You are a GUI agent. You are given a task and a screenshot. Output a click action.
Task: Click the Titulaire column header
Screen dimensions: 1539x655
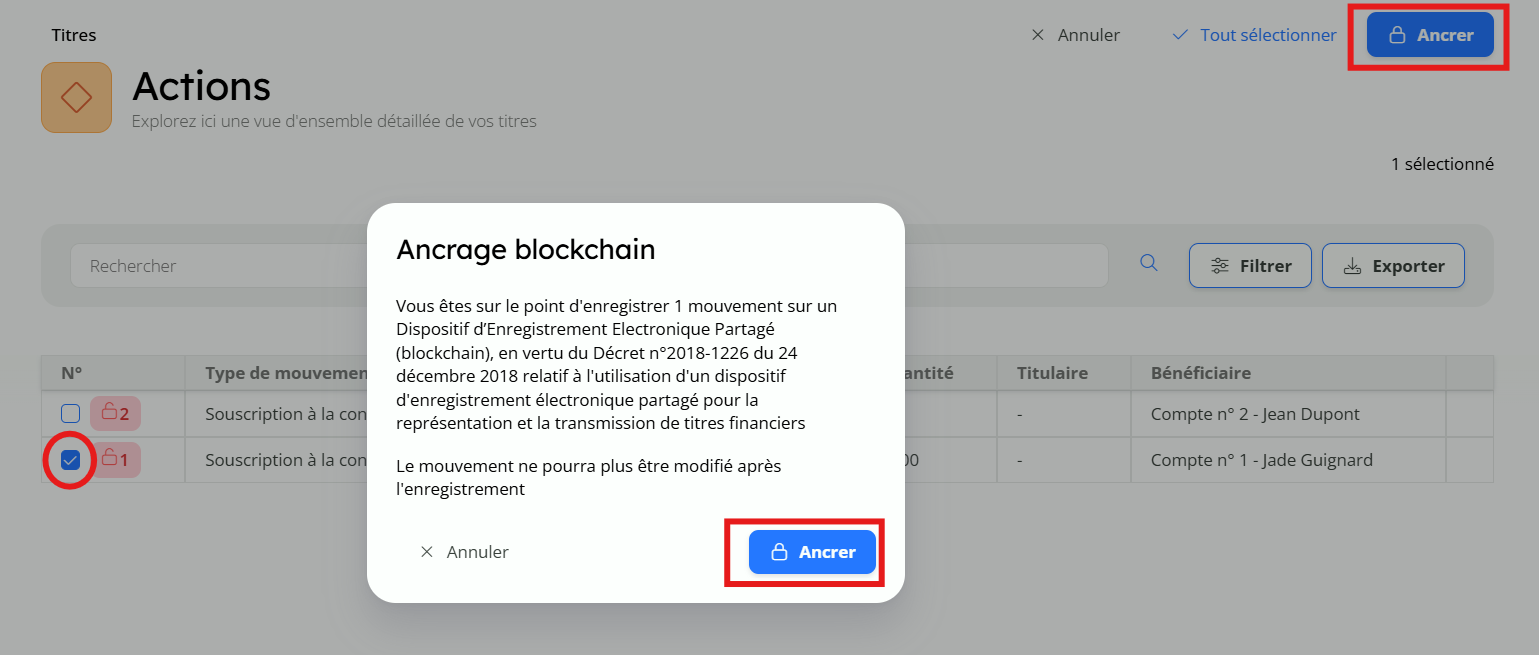1052,373
